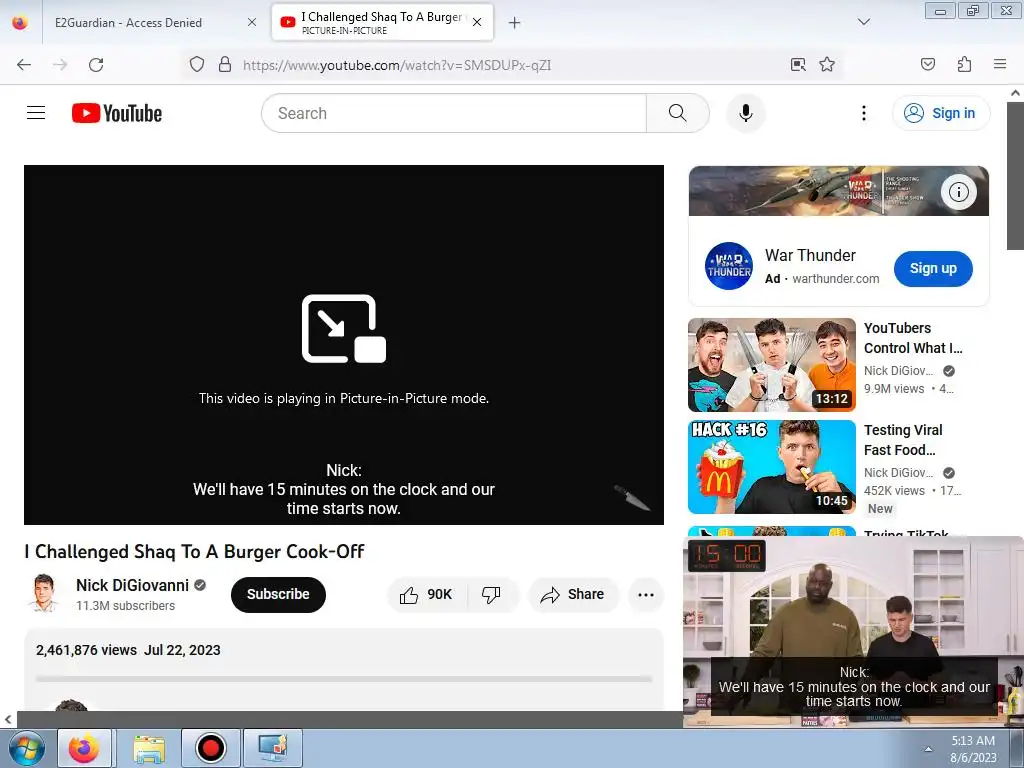Bookmark this page with star icon
Screen dimensions: 1024x768
(827, 65)
